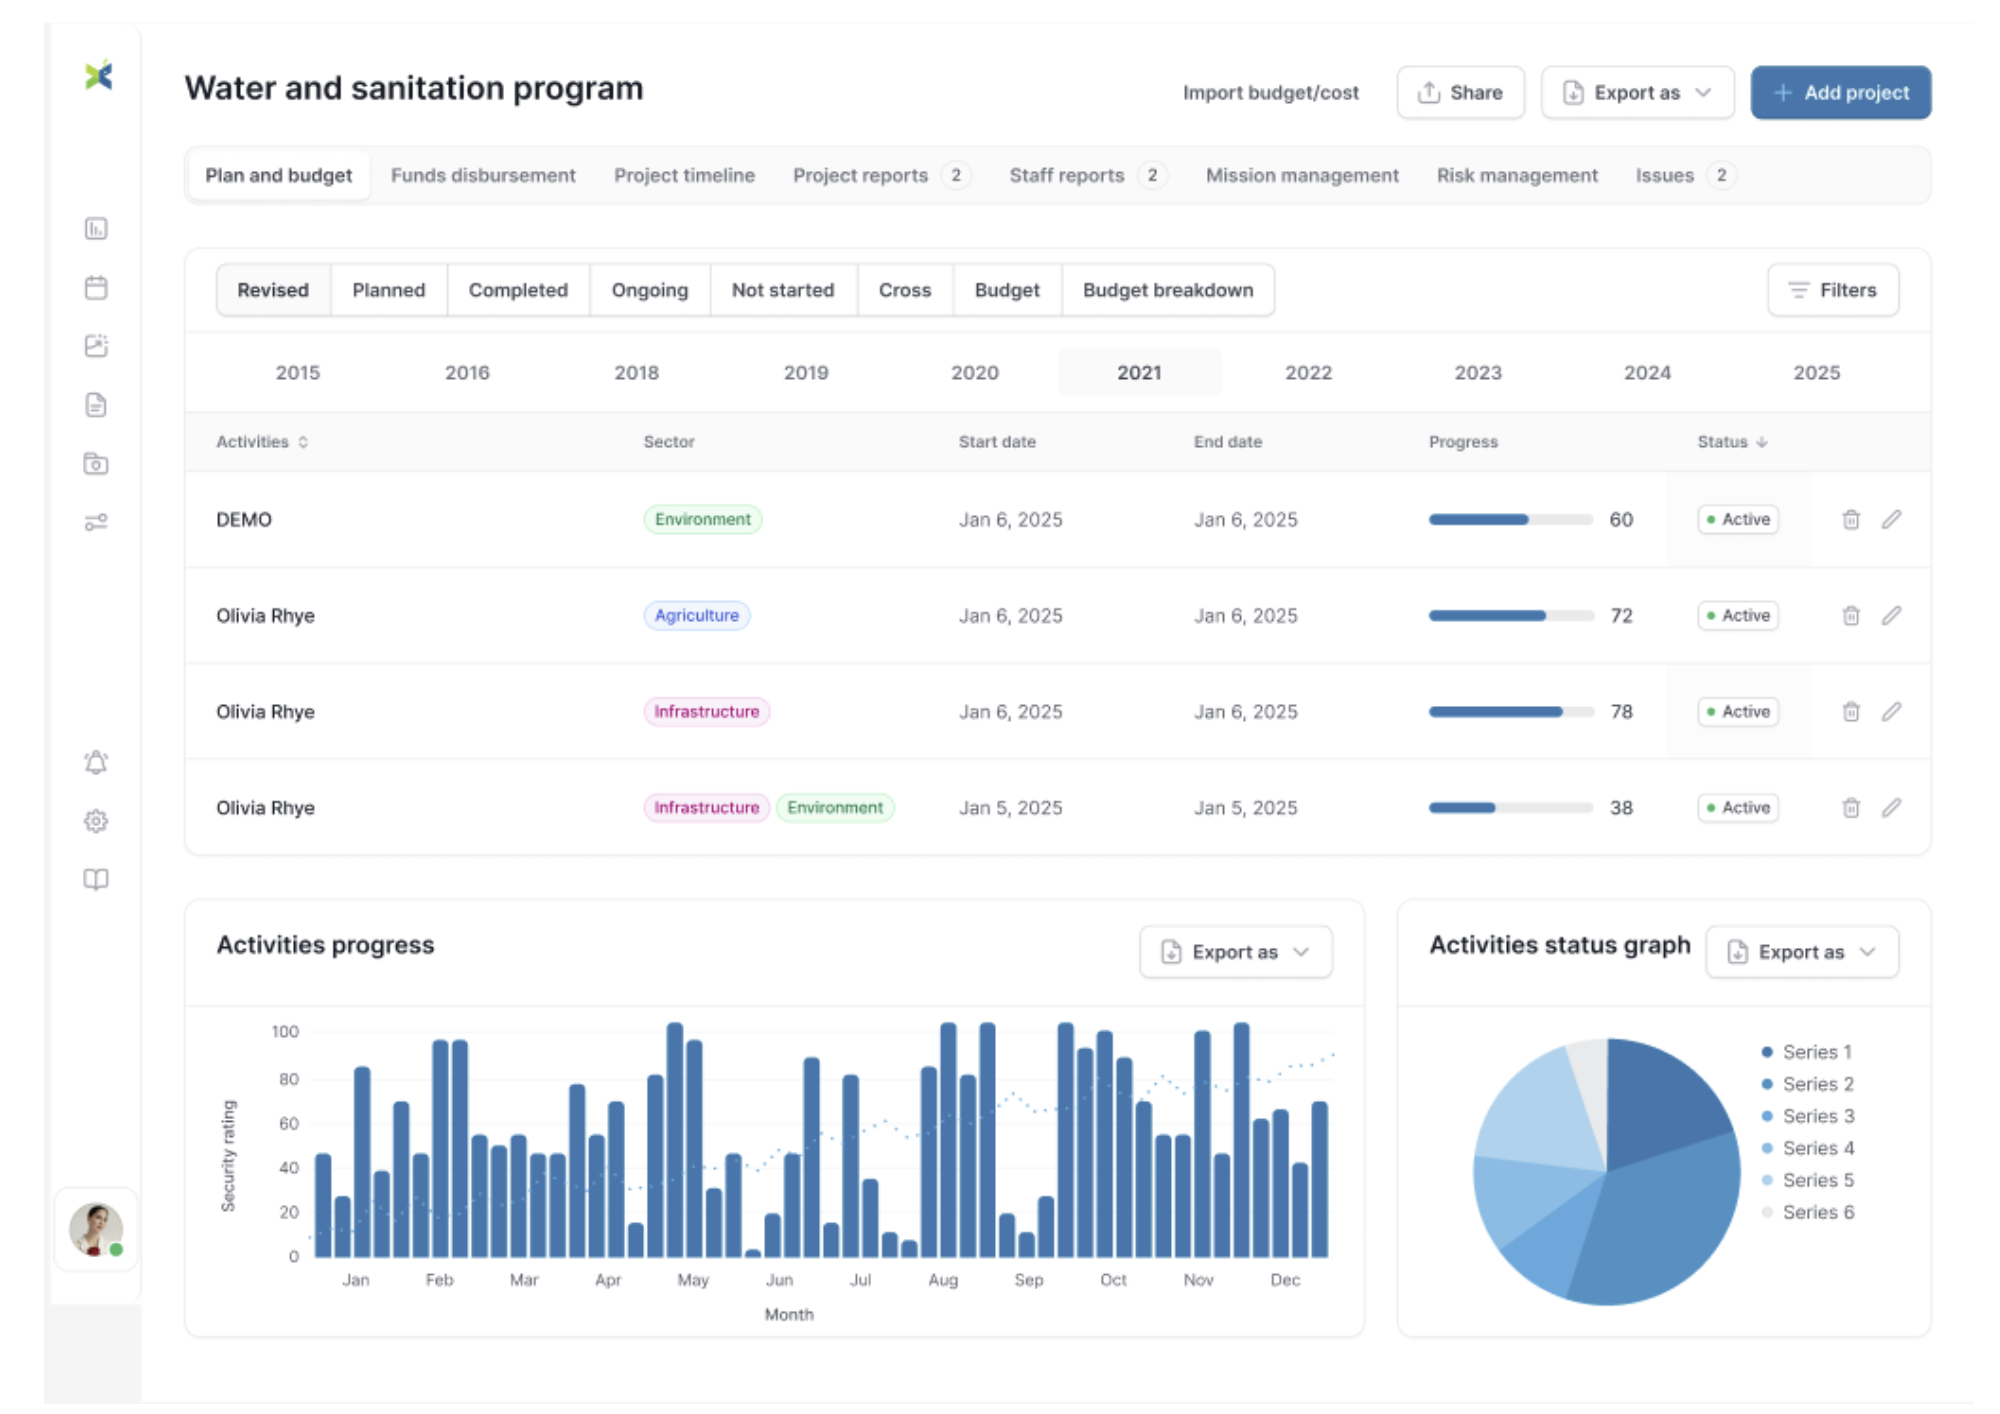Toggle the Not started activities filter

[x=783, y=290]
